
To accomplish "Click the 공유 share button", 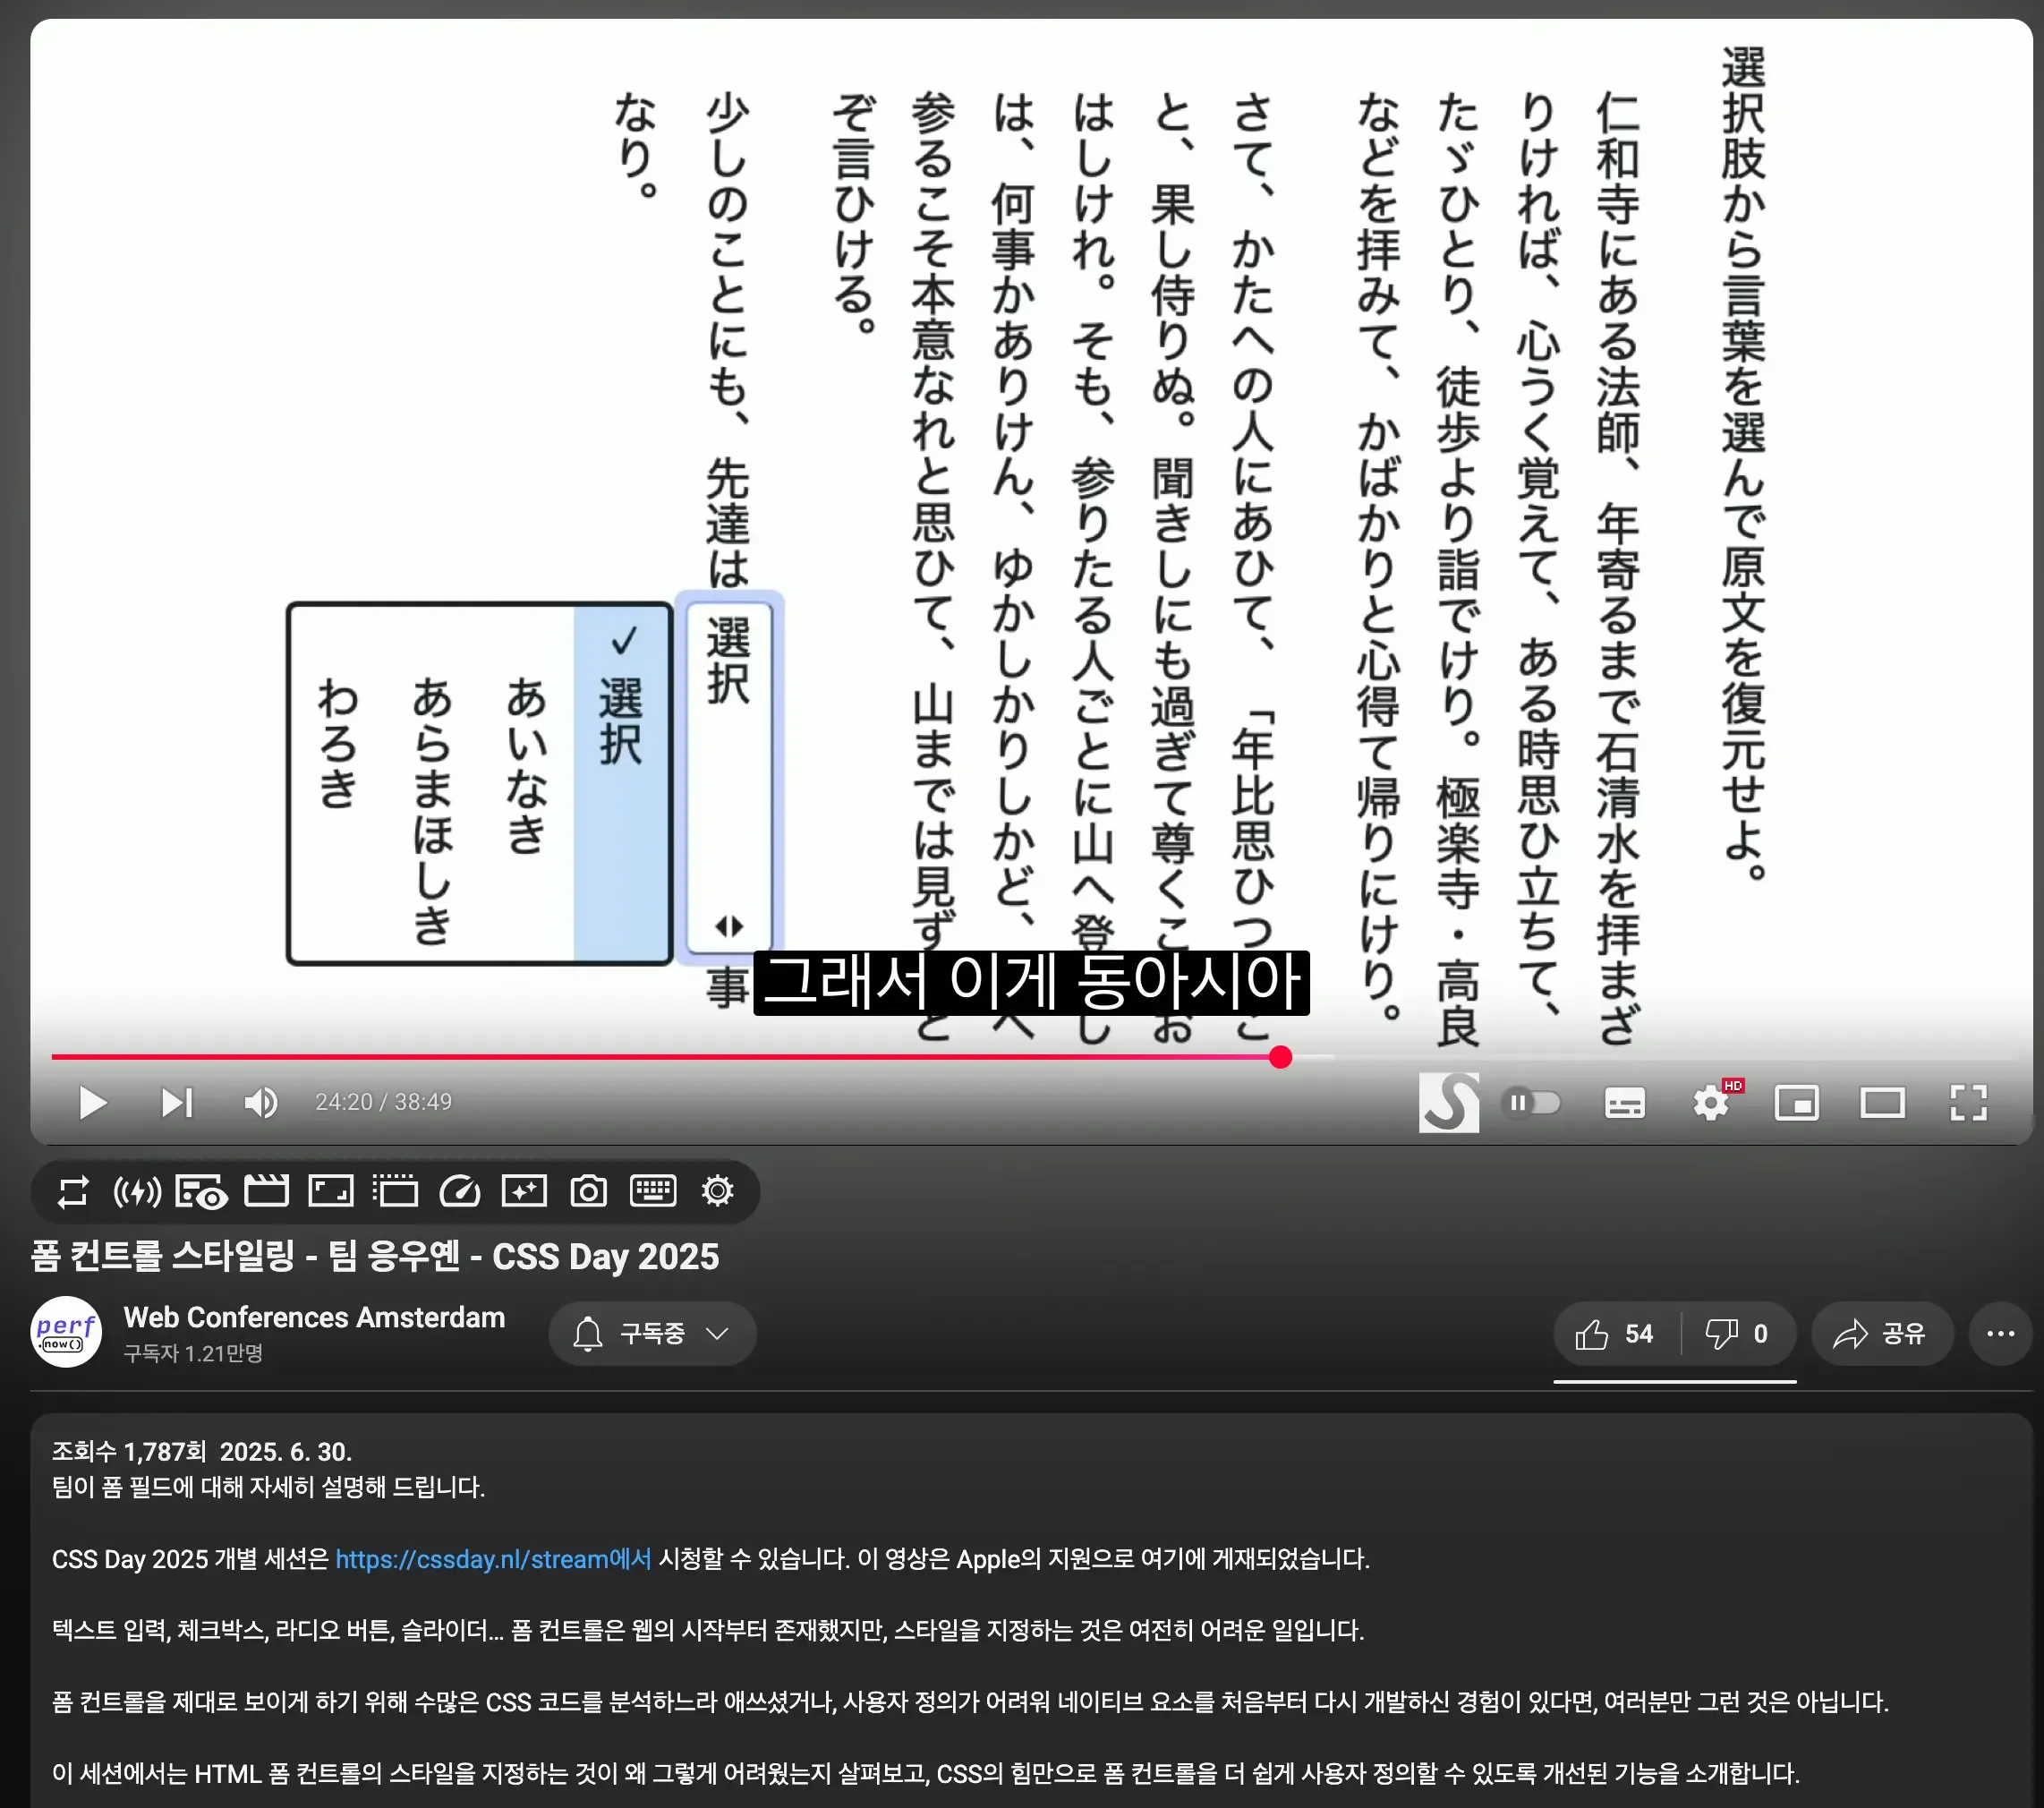I will 1881,1334.
